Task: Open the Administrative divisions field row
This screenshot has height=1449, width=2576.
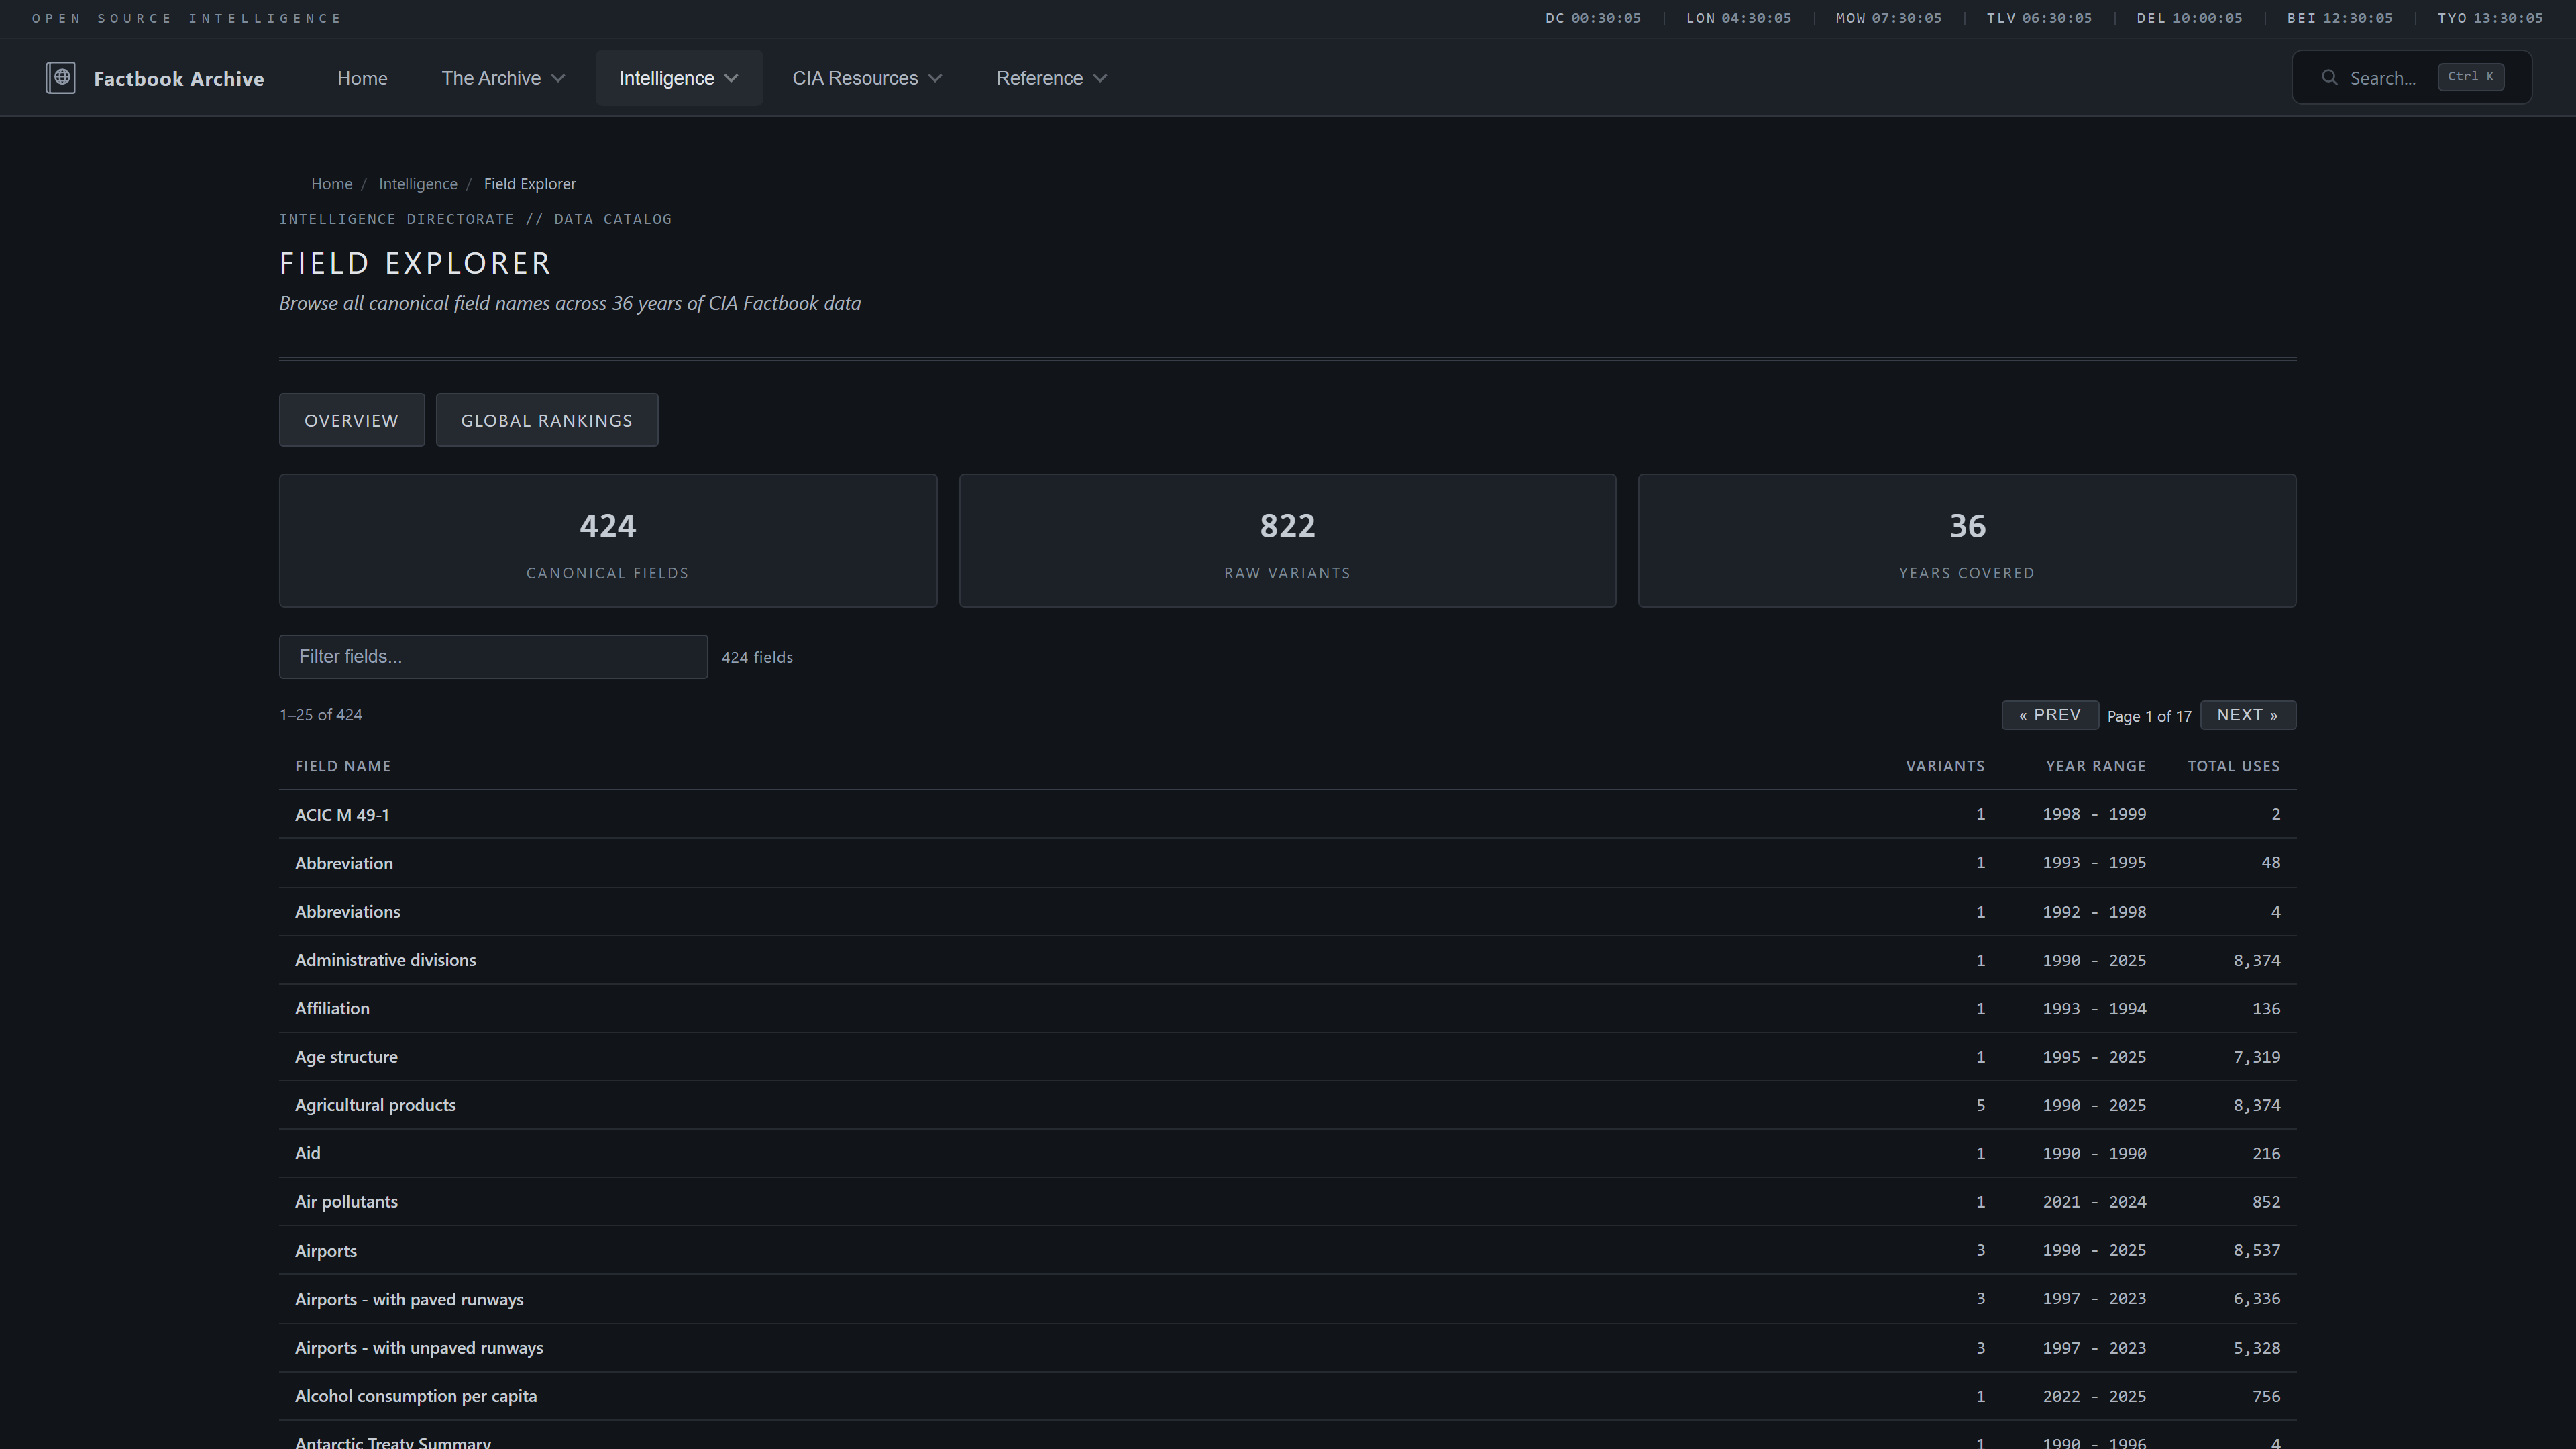Action: pos(385,960)
